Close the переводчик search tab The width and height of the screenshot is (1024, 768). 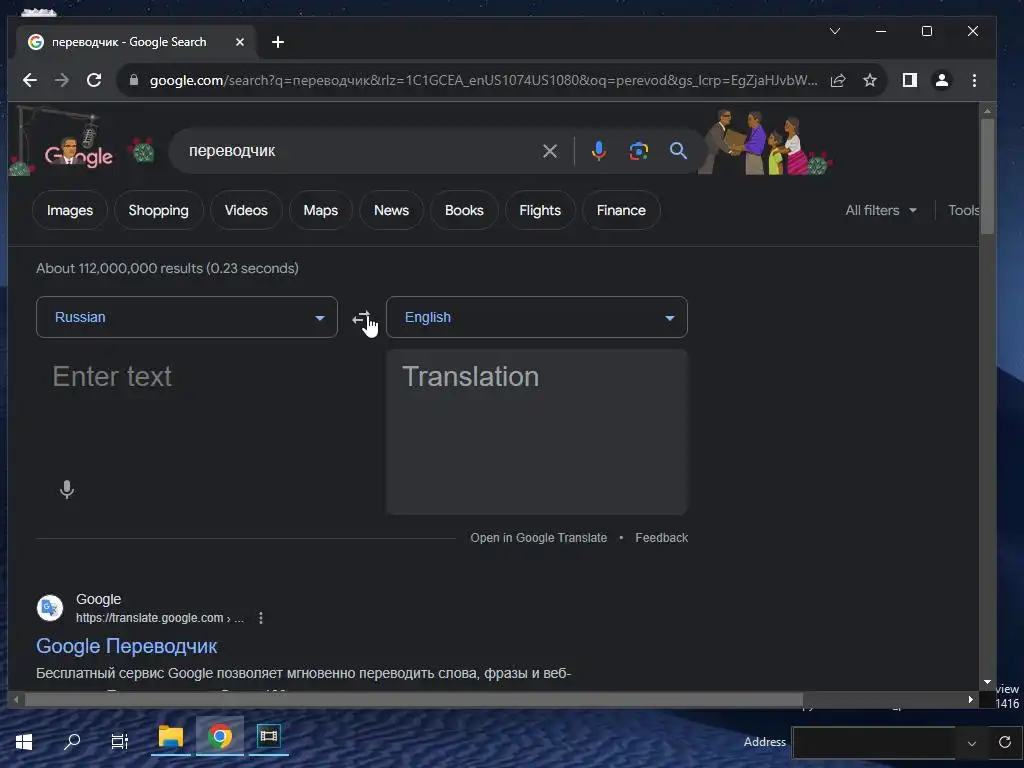tap(240, 42)
